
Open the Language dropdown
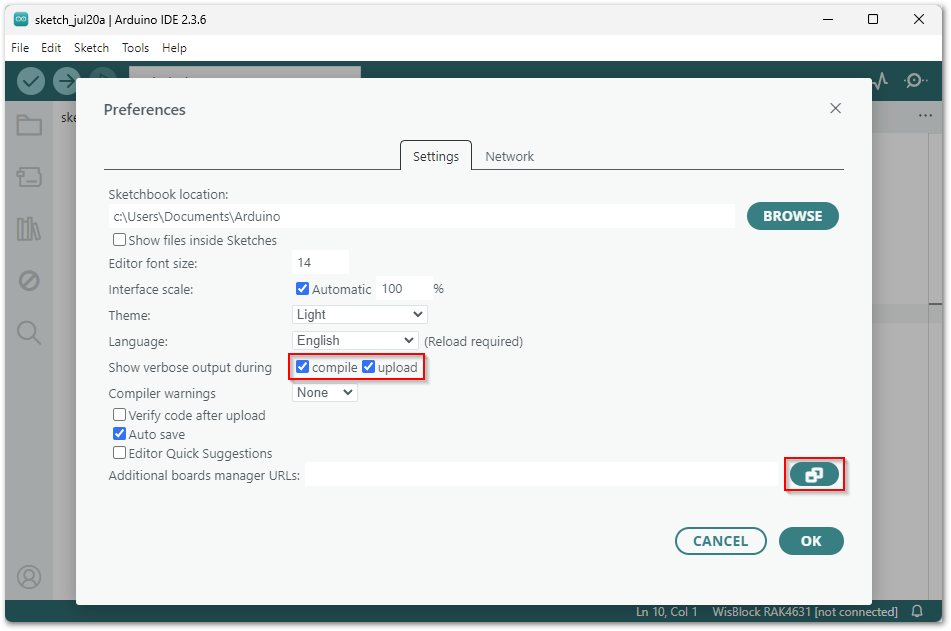(x=354, y=340)
